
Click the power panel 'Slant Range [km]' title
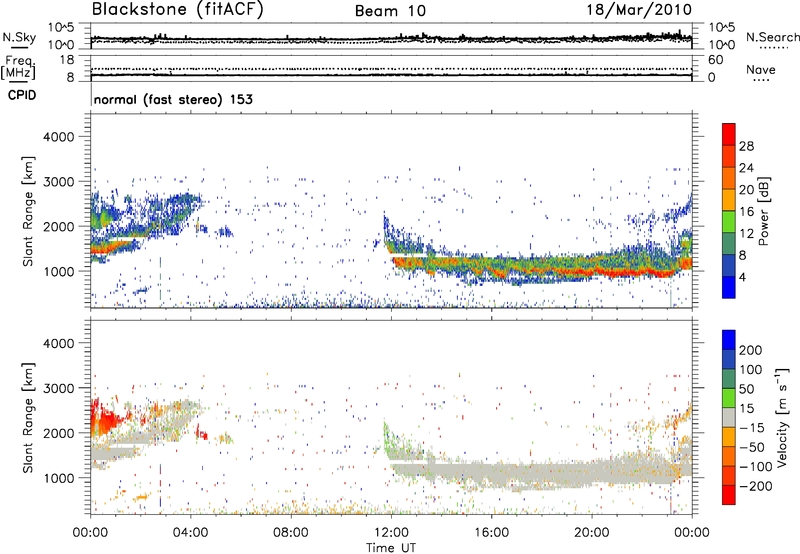[28, 211]
